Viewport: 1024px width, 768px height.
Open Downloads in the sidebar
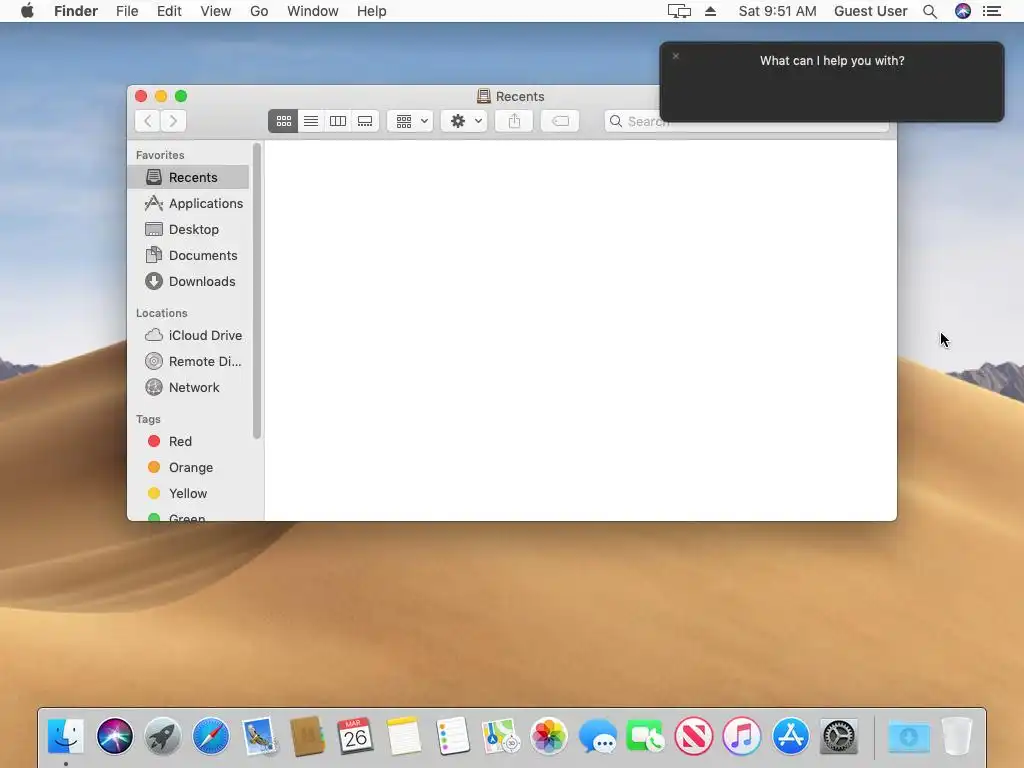(x=188, y=281)
